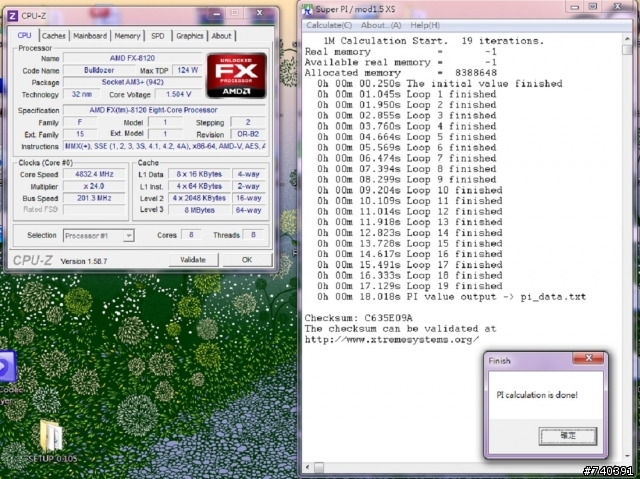Minimize the CPU-Z window
The image size is (640, 479).
(217, 13)
